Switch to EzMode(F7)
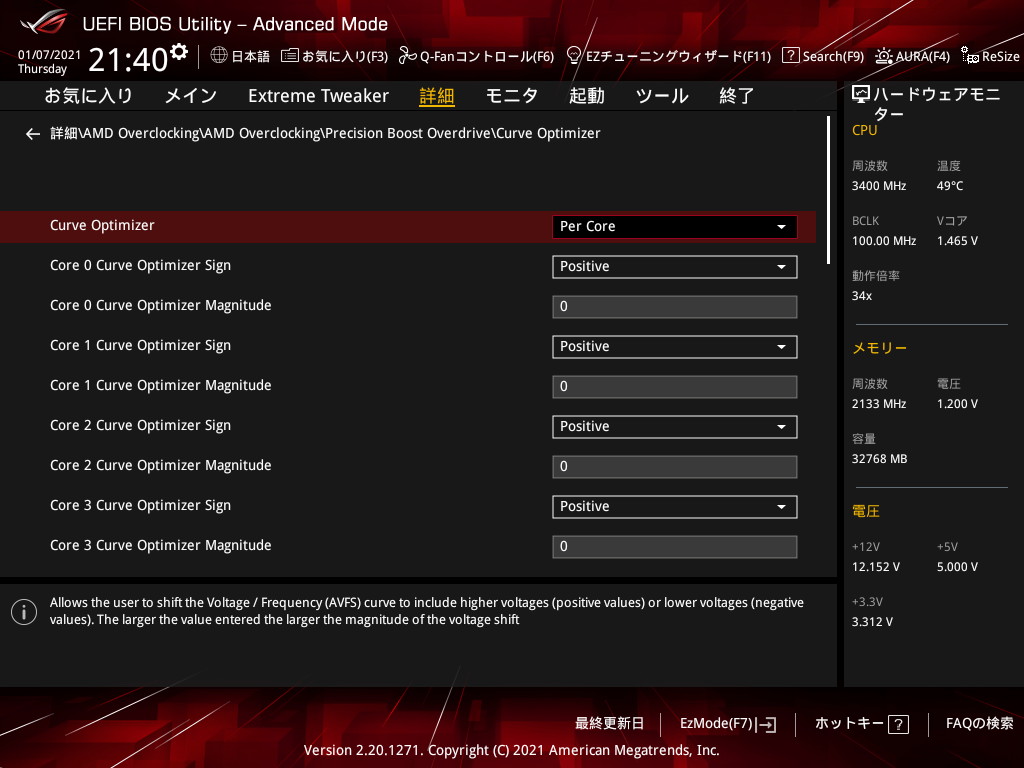The width and height of the screenshot is (1024, 768). coord(728,724)
